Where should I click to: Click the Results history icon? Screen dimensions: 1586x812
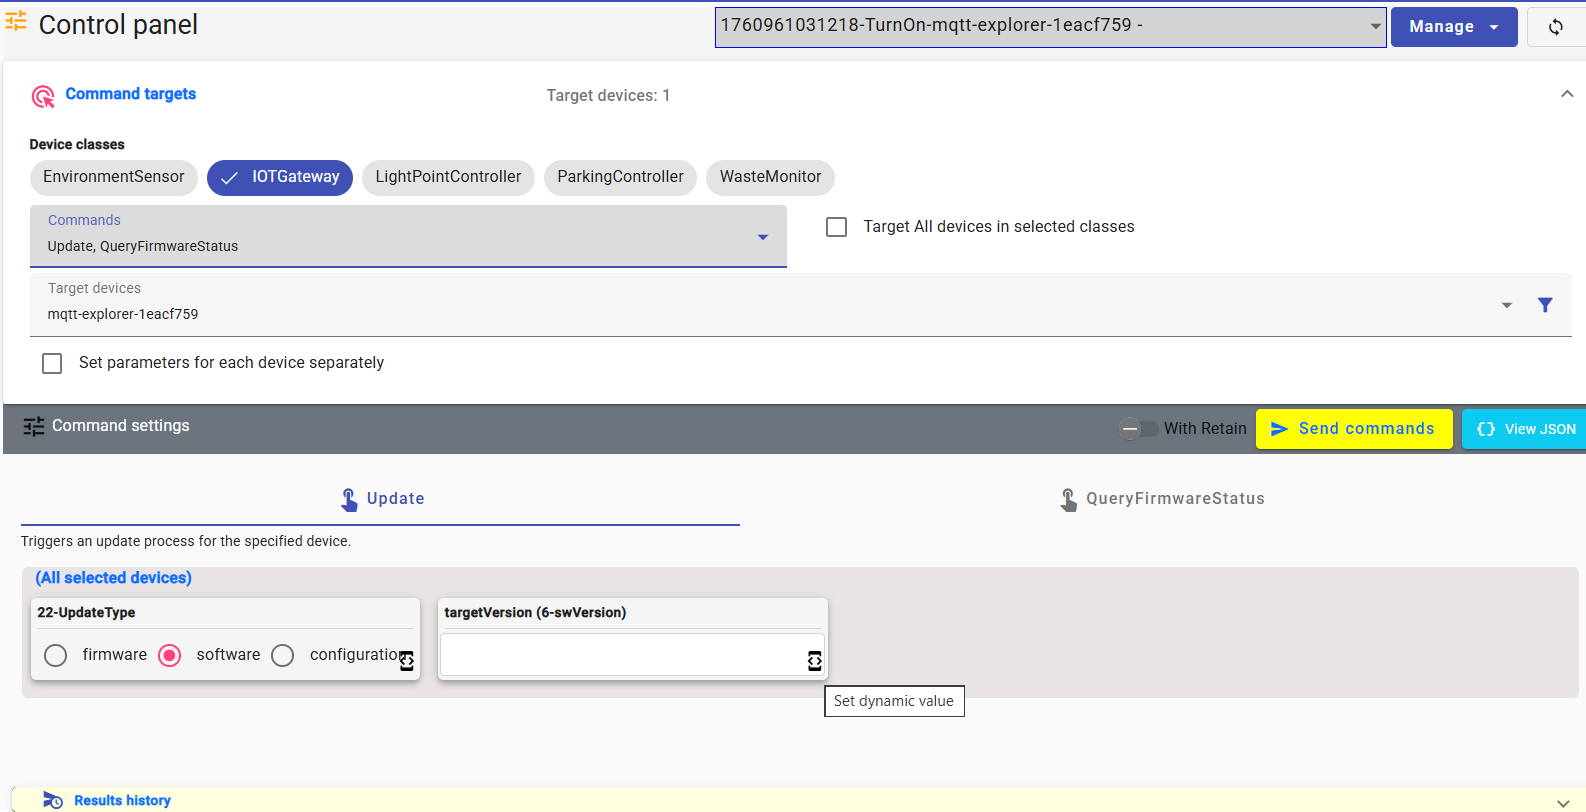pyautogui.click(x=53, y=800)
